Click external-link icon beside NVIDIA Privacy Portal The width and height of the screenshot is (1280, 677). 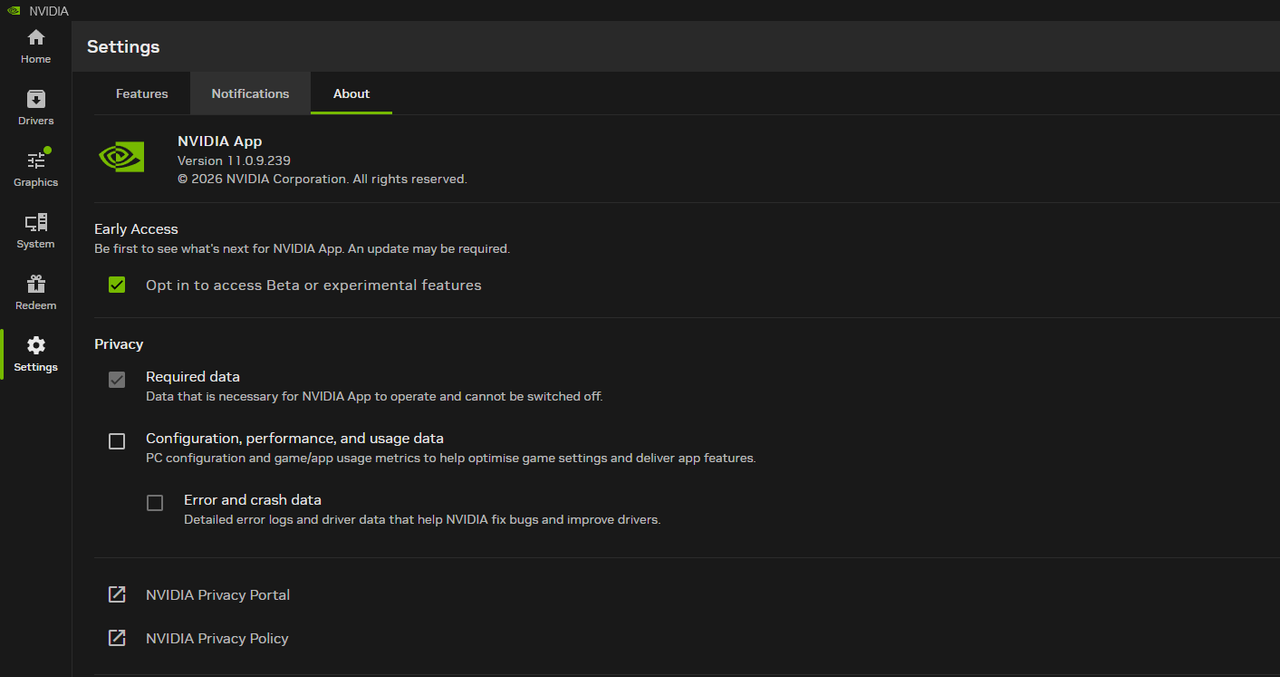click(117, 595)
